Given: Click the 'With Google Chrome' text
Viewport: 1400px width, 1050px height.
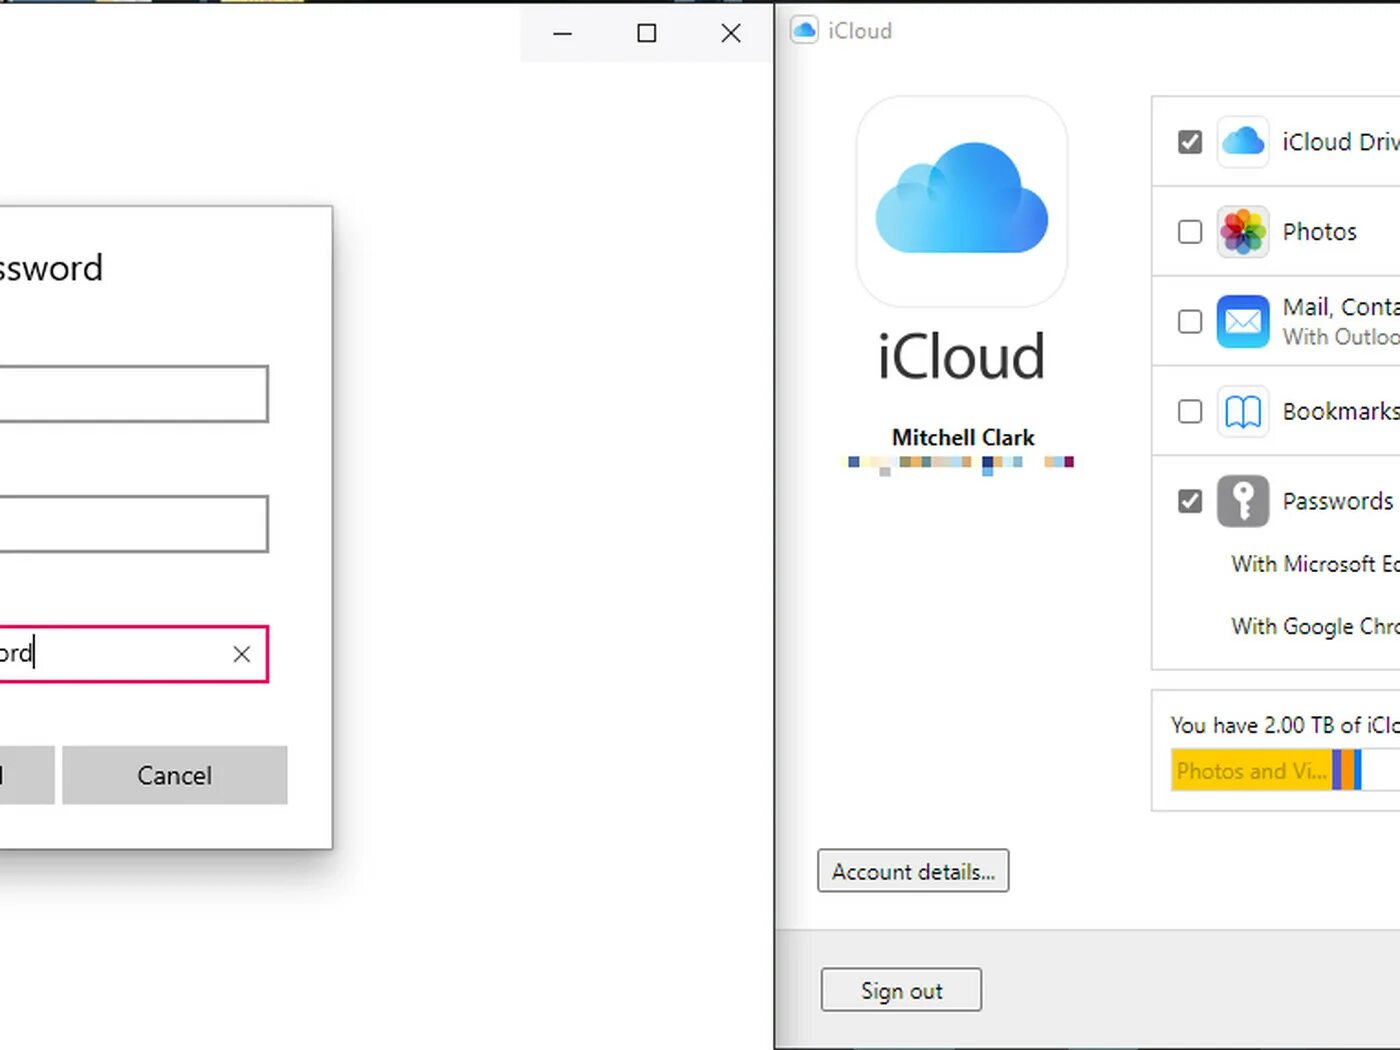Looking at the screenshot, I should pyautogui.click(x=1315, y=626).
